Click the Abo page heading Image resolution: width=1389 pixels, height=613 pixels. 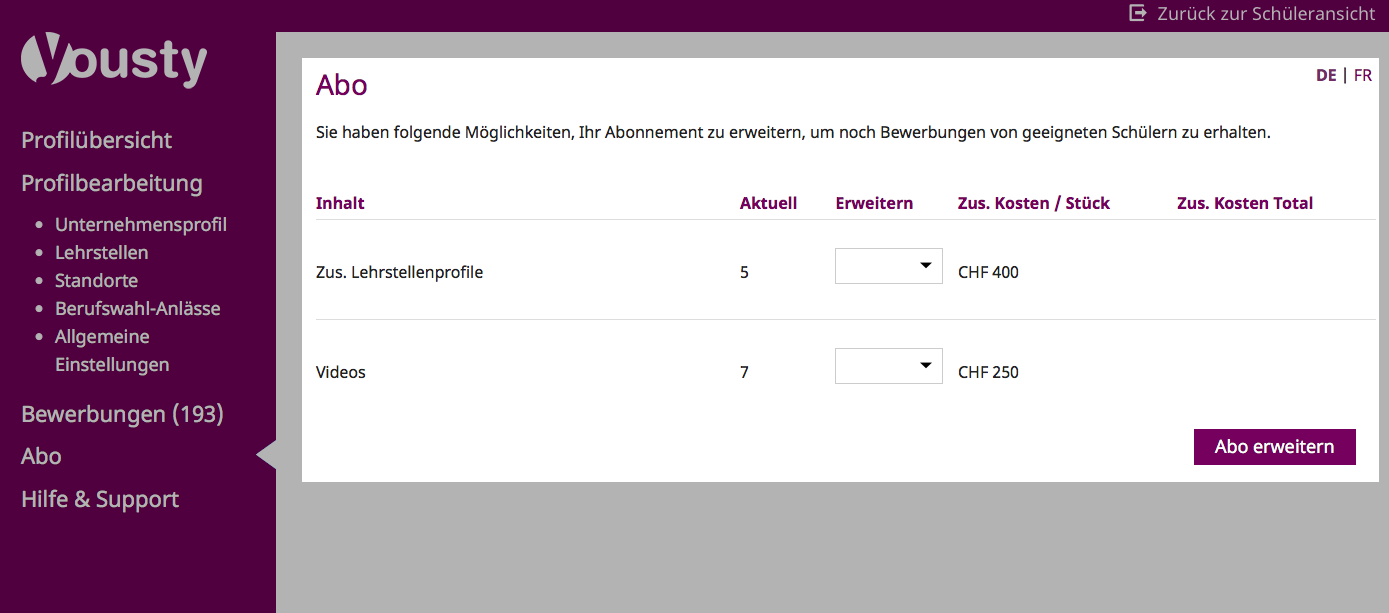coord(342,85)
